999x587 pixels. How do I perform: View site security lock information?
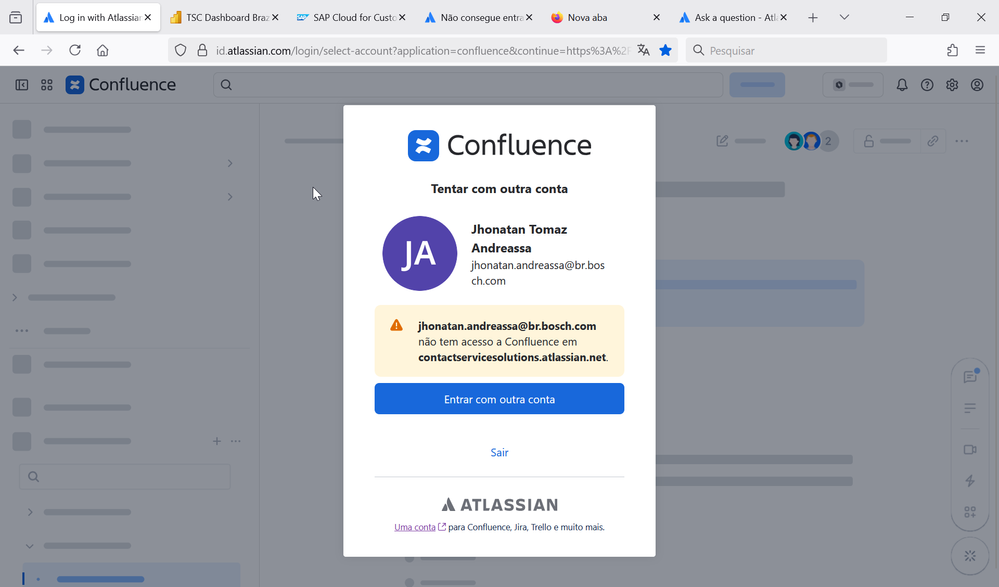(202, 50)
